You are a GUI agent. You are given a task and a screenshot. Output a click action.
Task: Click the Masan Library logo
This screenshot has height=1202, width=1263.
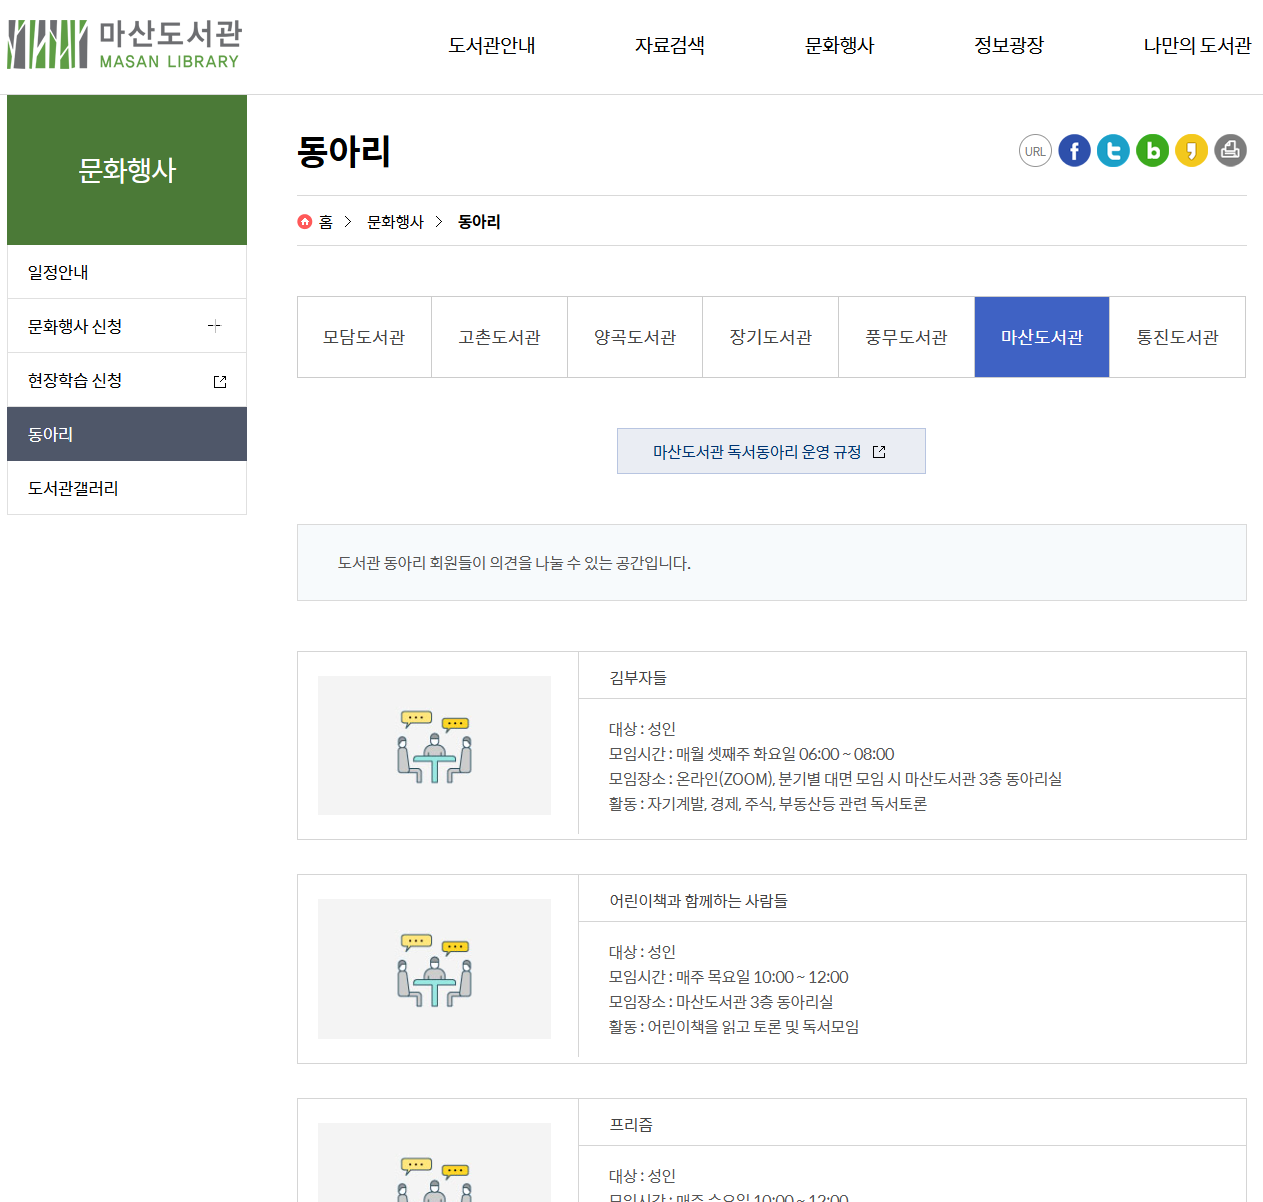[124, 45]
